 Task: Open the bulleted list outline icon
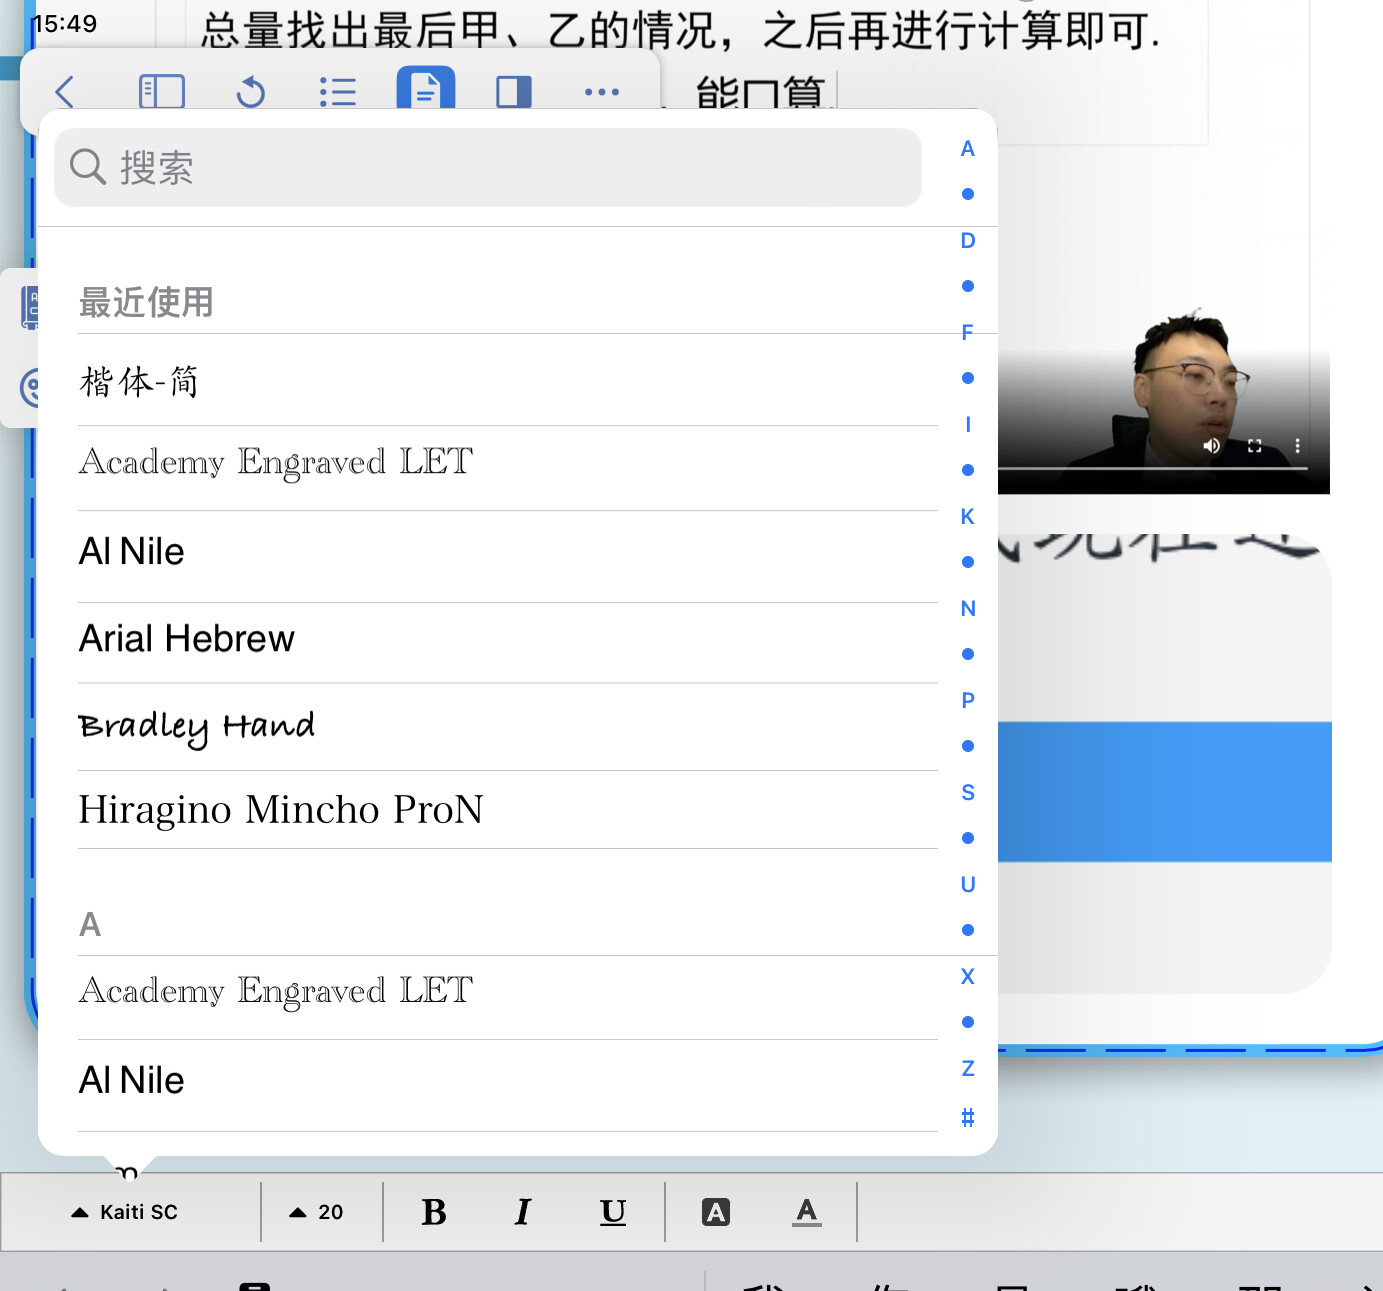[338, 92]
